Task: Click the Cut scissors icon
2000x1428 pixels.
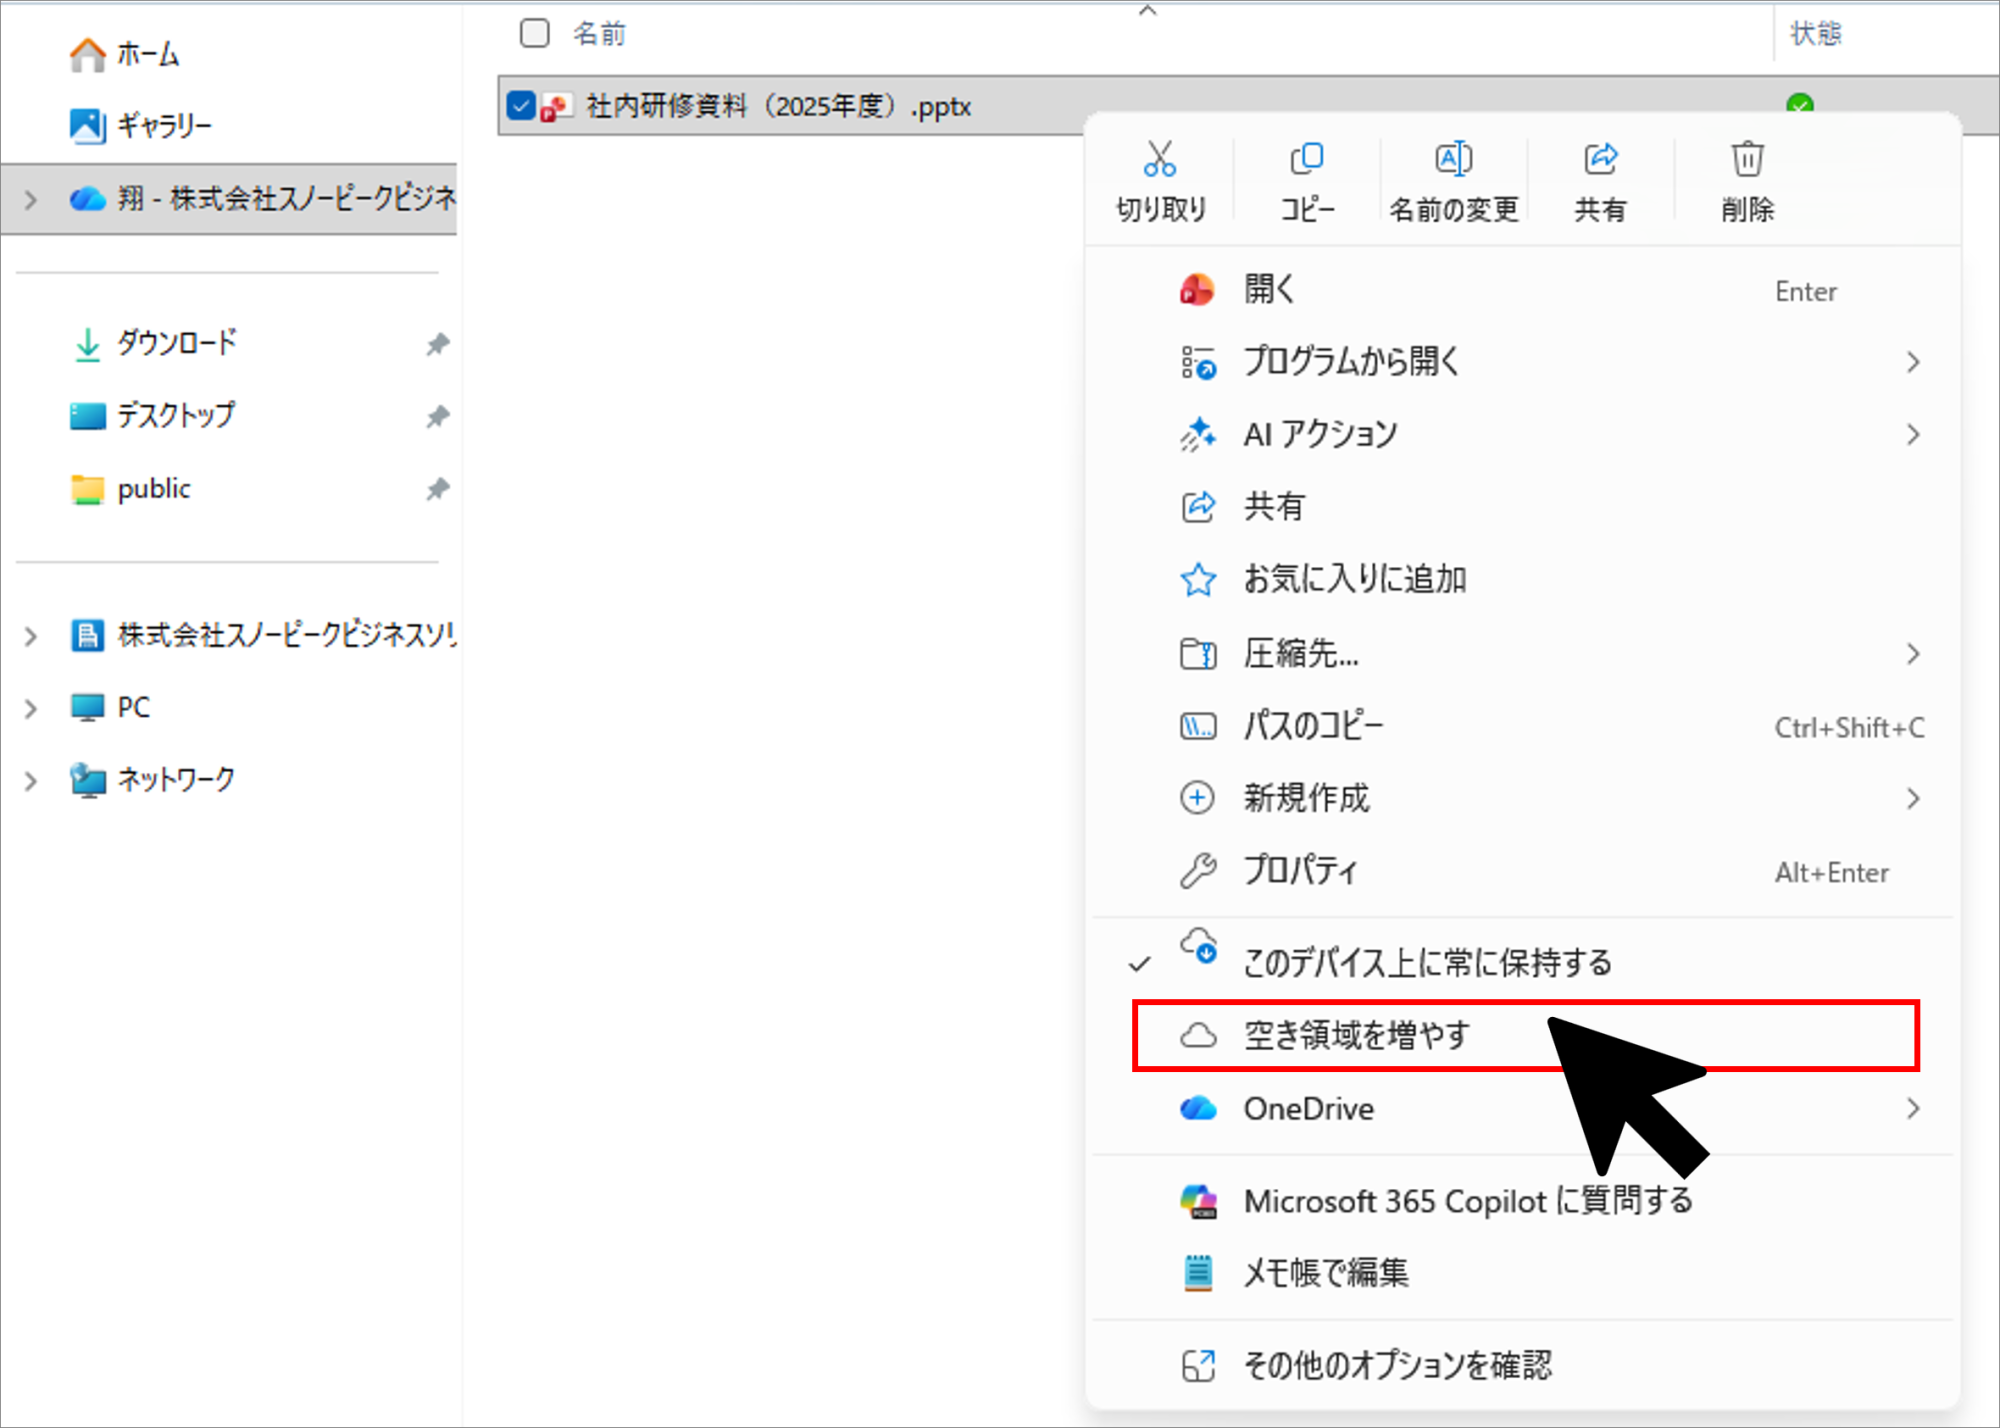Action: click(1160, 159)
